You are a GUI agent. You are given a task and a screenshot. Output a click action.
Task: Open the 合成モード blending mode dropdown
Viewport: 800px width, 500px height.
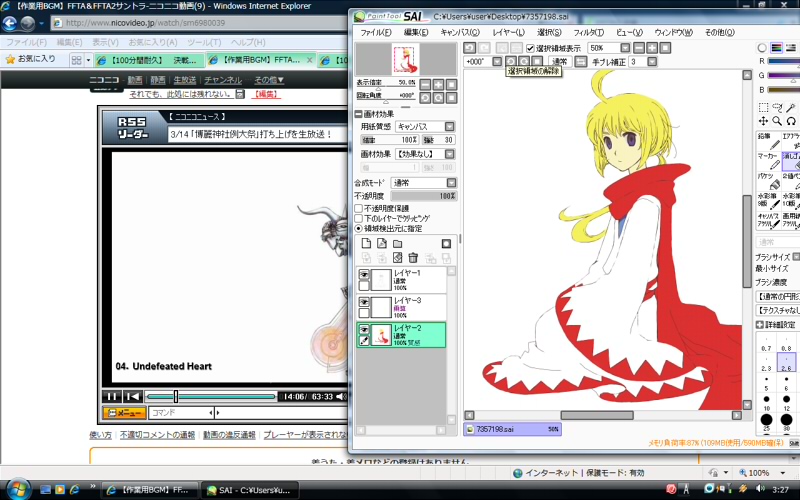452,183
